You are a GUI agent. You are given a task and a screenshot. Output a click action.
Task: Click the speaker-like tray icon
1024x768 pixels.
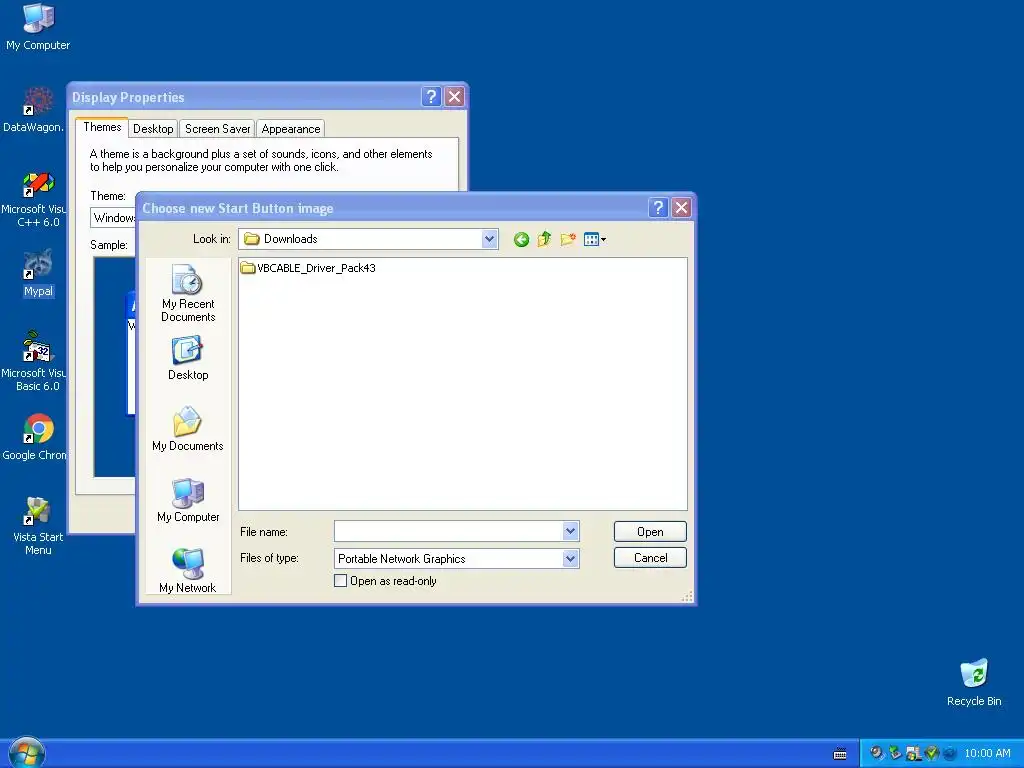point(876,753)
